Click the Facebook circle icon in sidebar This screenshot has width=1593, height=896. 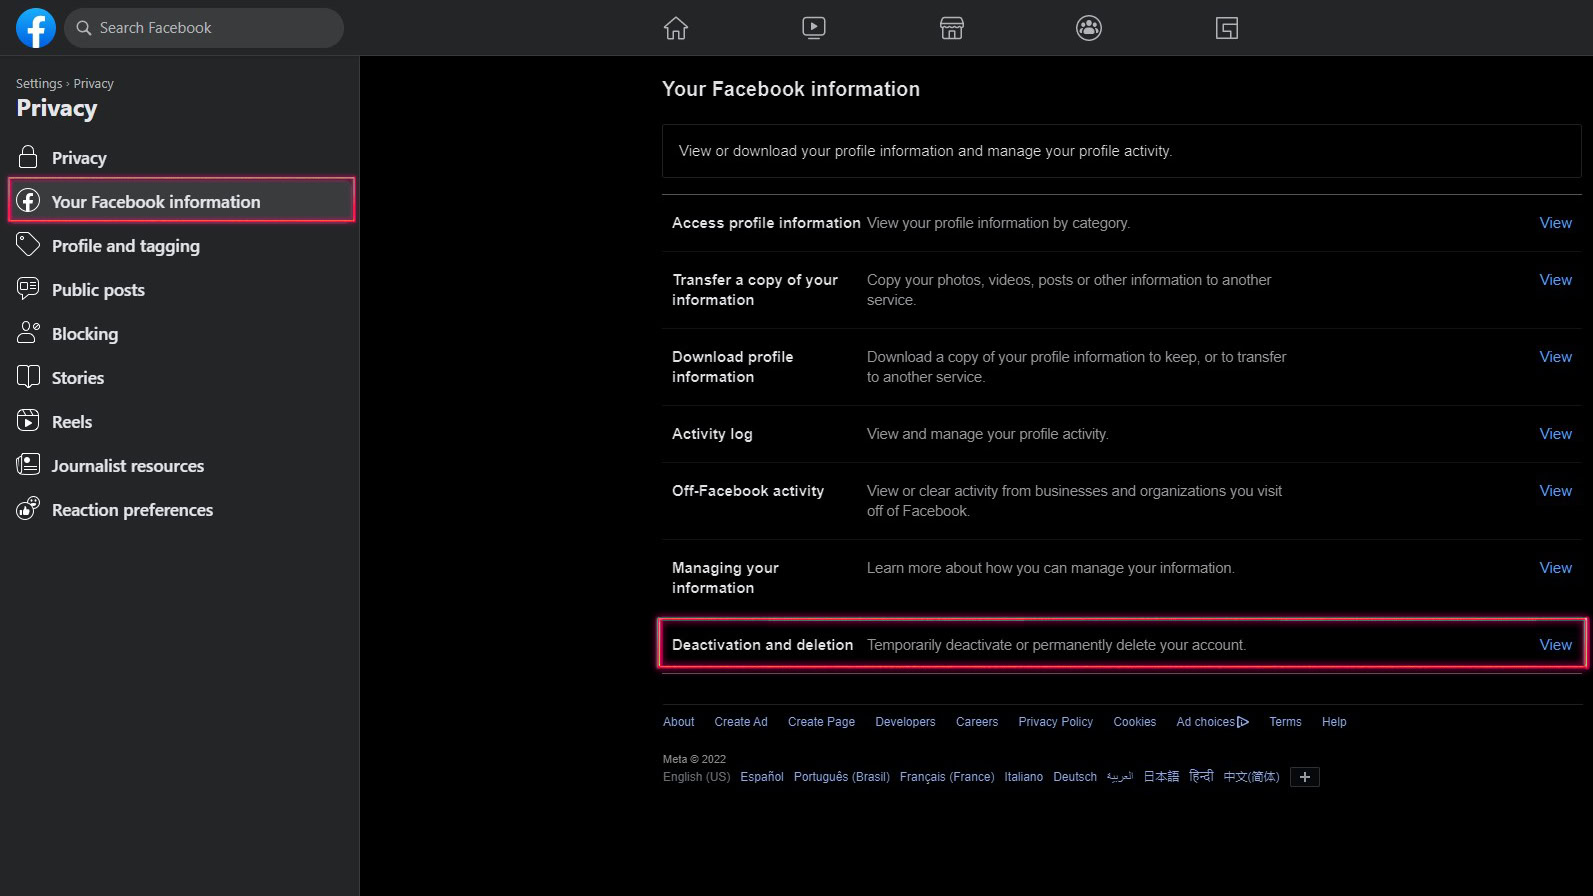point(28,201)
